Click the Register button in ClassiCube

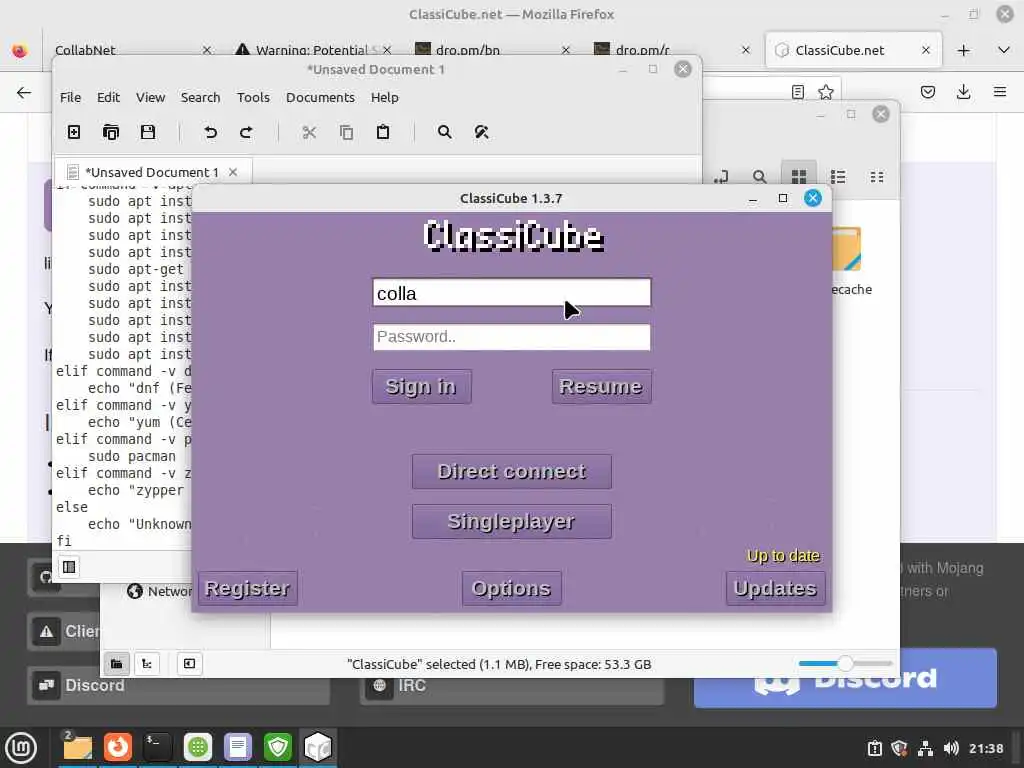point(248,588)
